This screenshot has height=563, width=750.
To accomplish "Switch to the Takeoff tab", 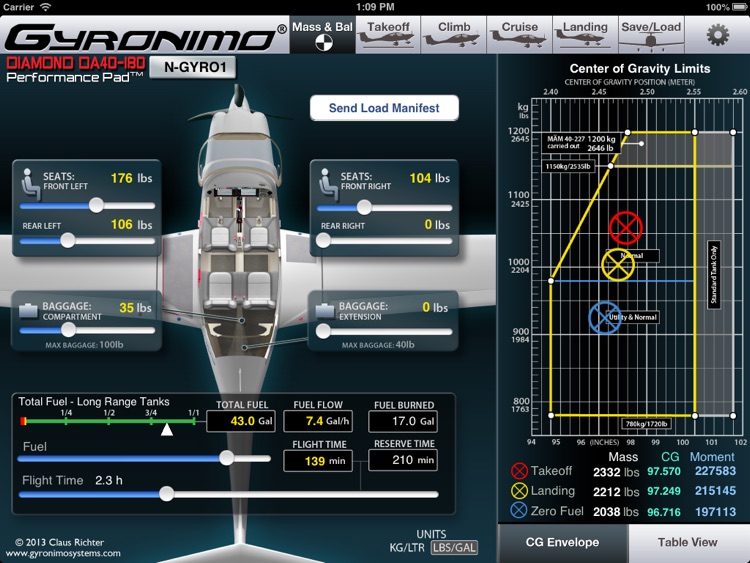I will pos(388,34).
